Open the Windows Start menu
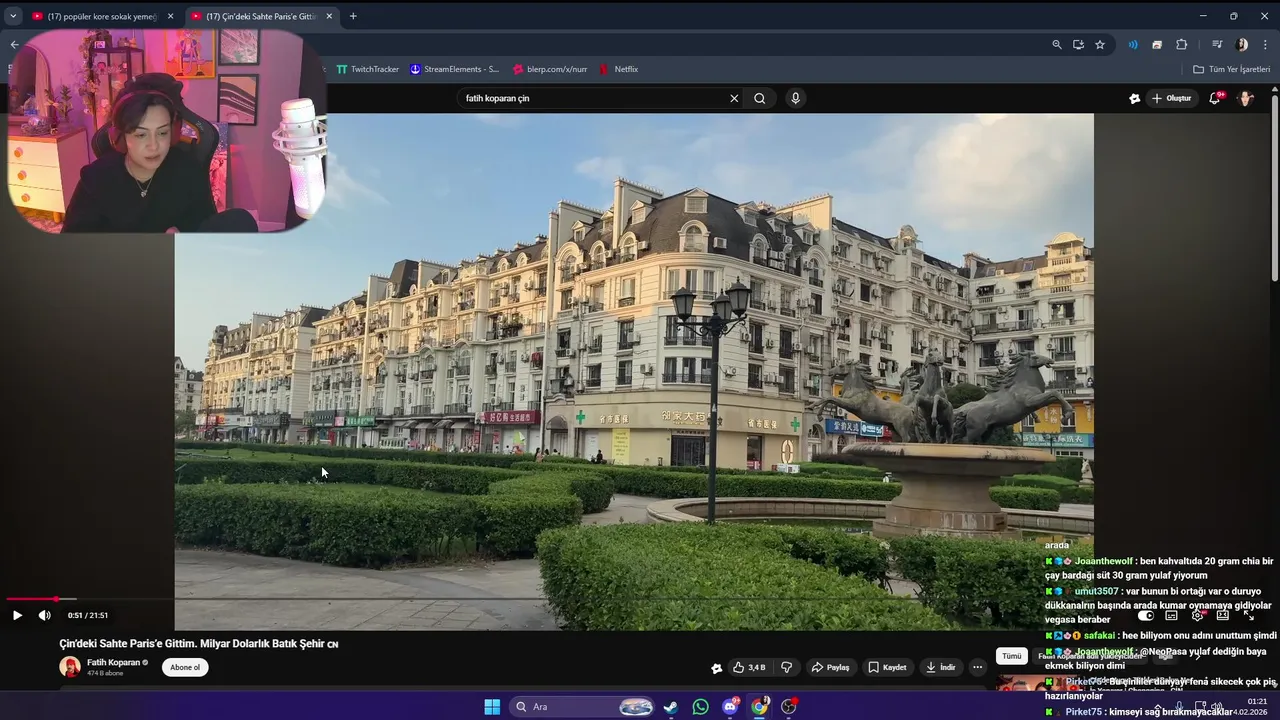 click(492, 707)
